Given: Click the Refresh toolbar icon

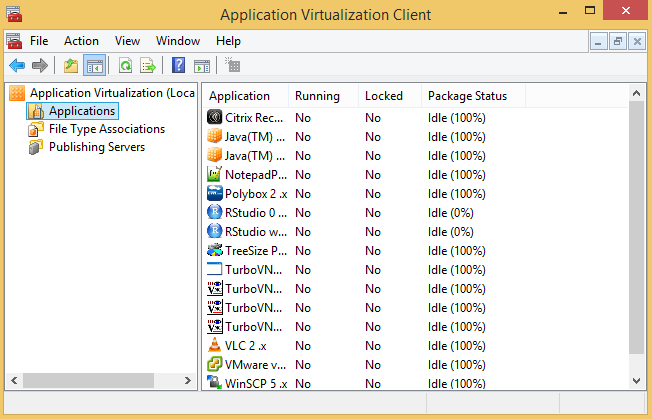Looking at the screenshot, I should pos(125,65).
